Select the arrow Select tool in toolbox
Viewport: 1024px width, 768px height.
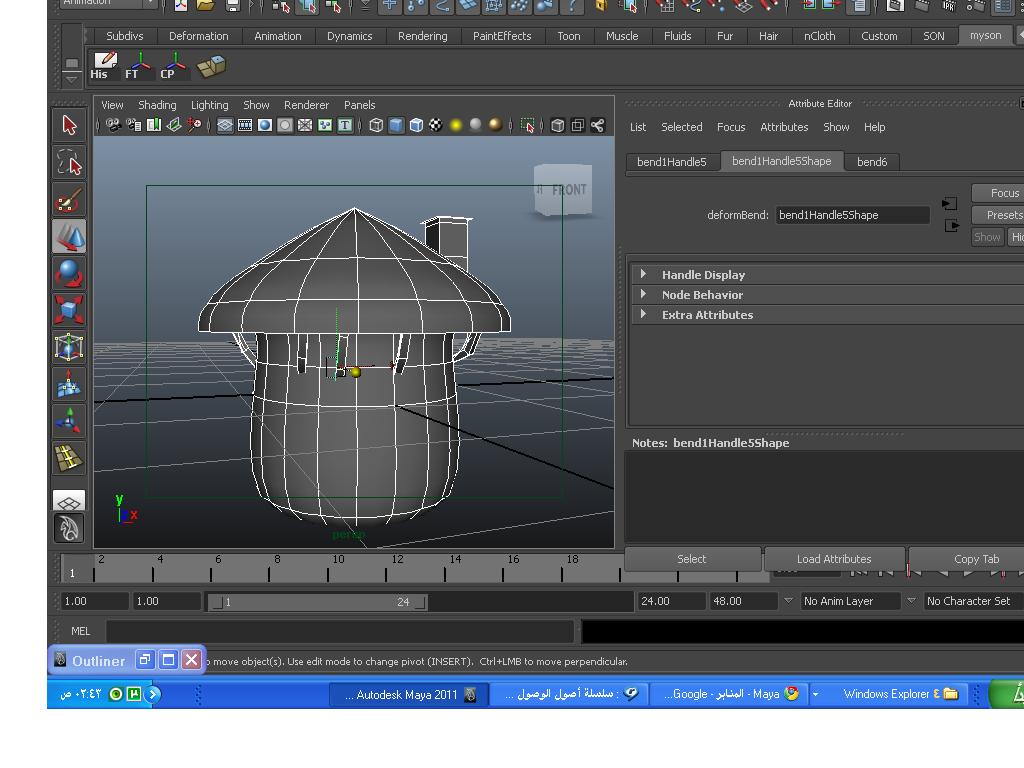(x=69, y=125)
